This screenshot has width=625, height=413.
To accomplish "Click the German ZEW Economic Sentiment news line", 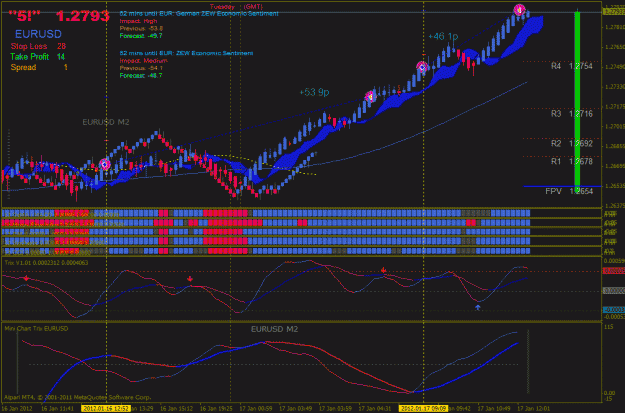I will pyautogui.click(x=199, y=14).
